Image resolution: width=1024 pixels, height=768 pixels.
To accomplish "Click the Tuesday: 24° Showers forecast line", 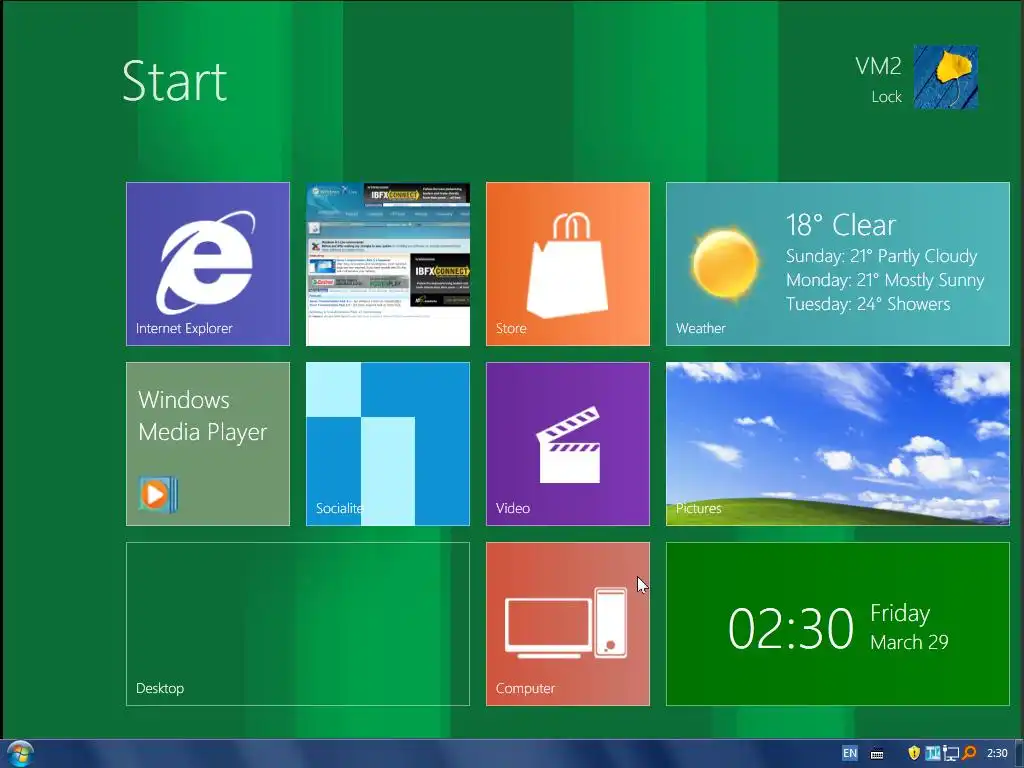I will click(x=868, y=304).
